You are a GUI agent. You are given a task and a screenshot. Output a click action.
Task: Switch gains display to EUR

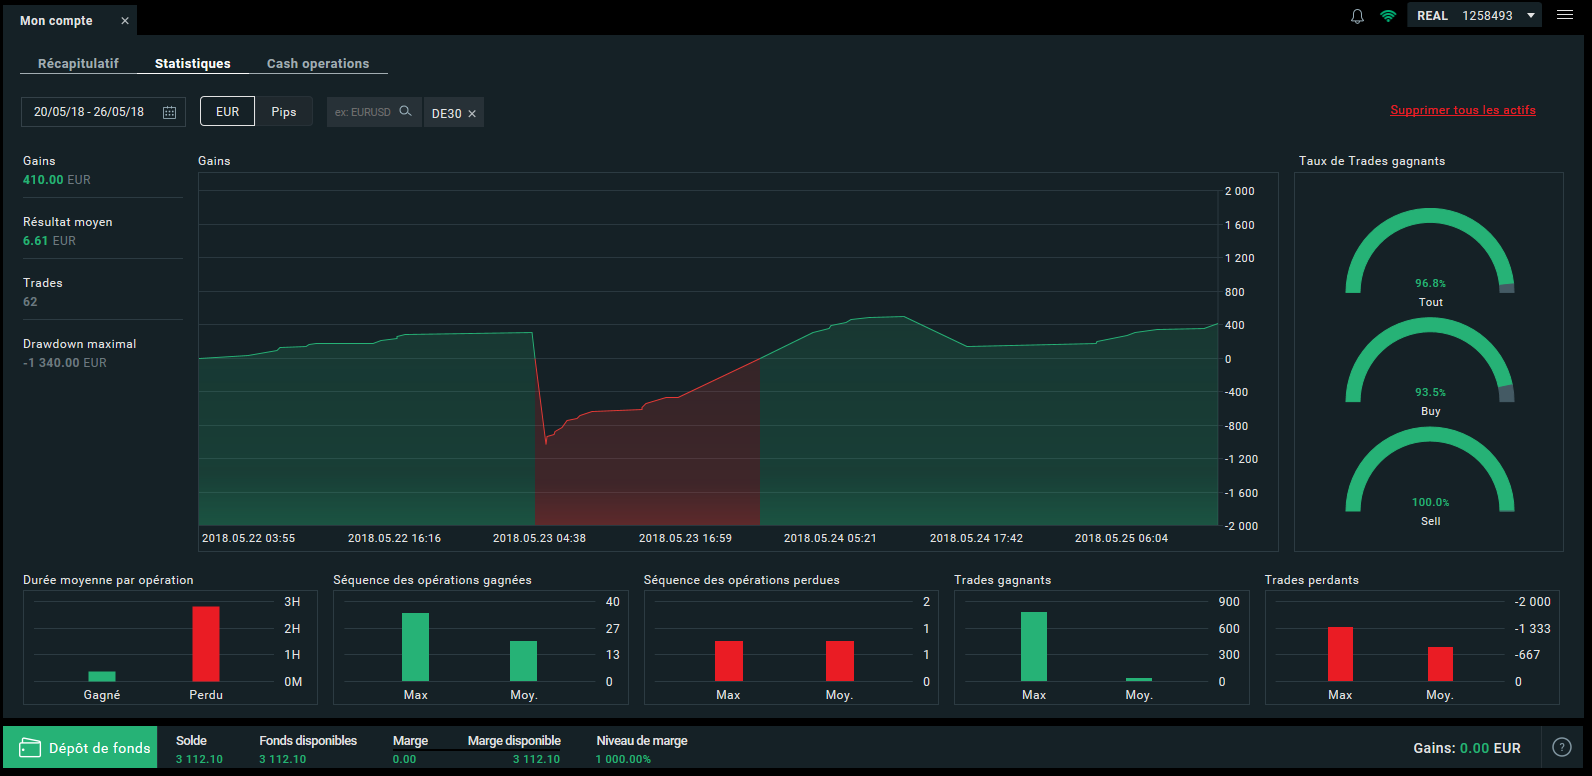(x=228, y=112)
